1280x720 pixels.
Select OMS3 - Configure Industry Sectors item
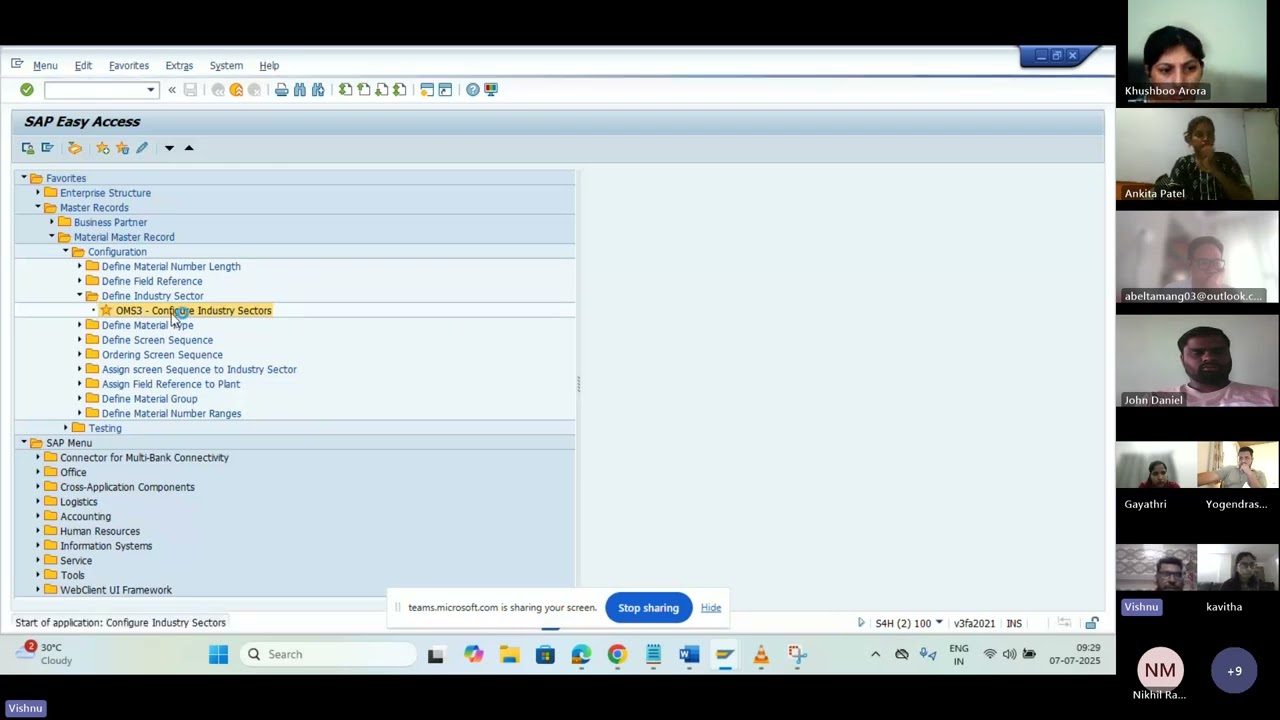[193, 311]
